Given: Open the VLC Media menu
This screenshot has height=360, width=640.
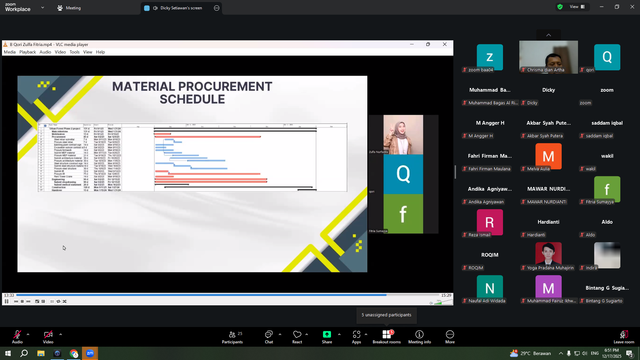Looking at the screenshot, I should (x=10, y=52).
